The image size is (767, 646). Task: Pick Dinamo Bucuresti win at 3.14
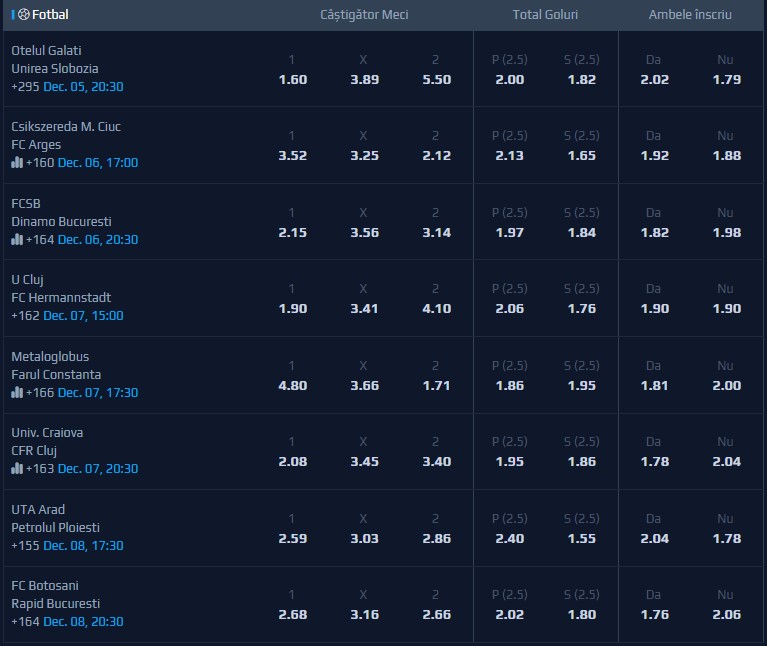coord(436,232)
